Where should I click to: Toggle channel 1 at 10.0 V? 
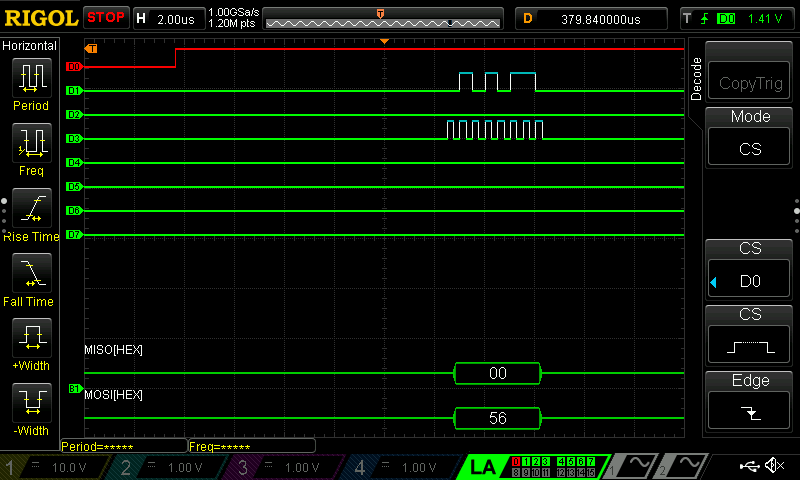point(51,467)
